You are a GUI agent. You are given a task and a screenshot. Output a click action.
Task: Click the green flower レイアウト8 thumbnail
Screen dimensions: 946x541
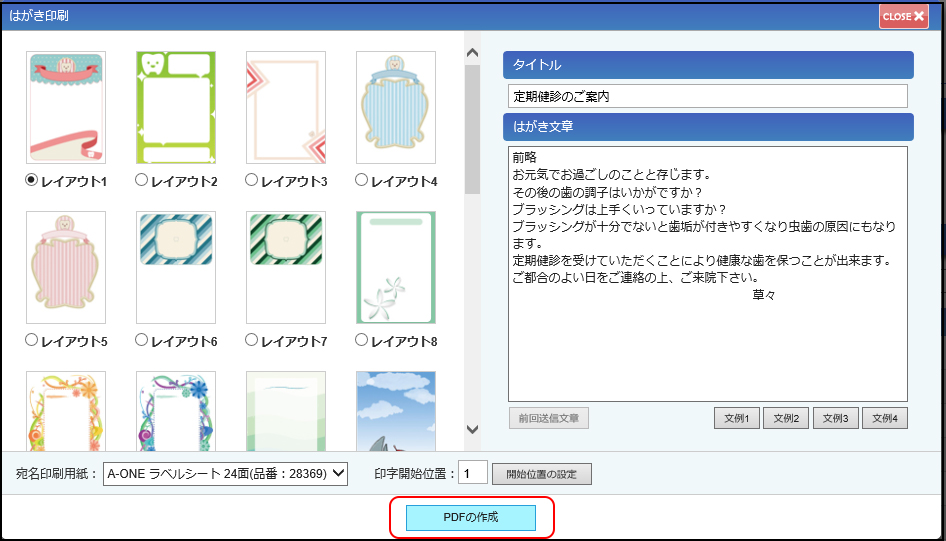(396, 267)
